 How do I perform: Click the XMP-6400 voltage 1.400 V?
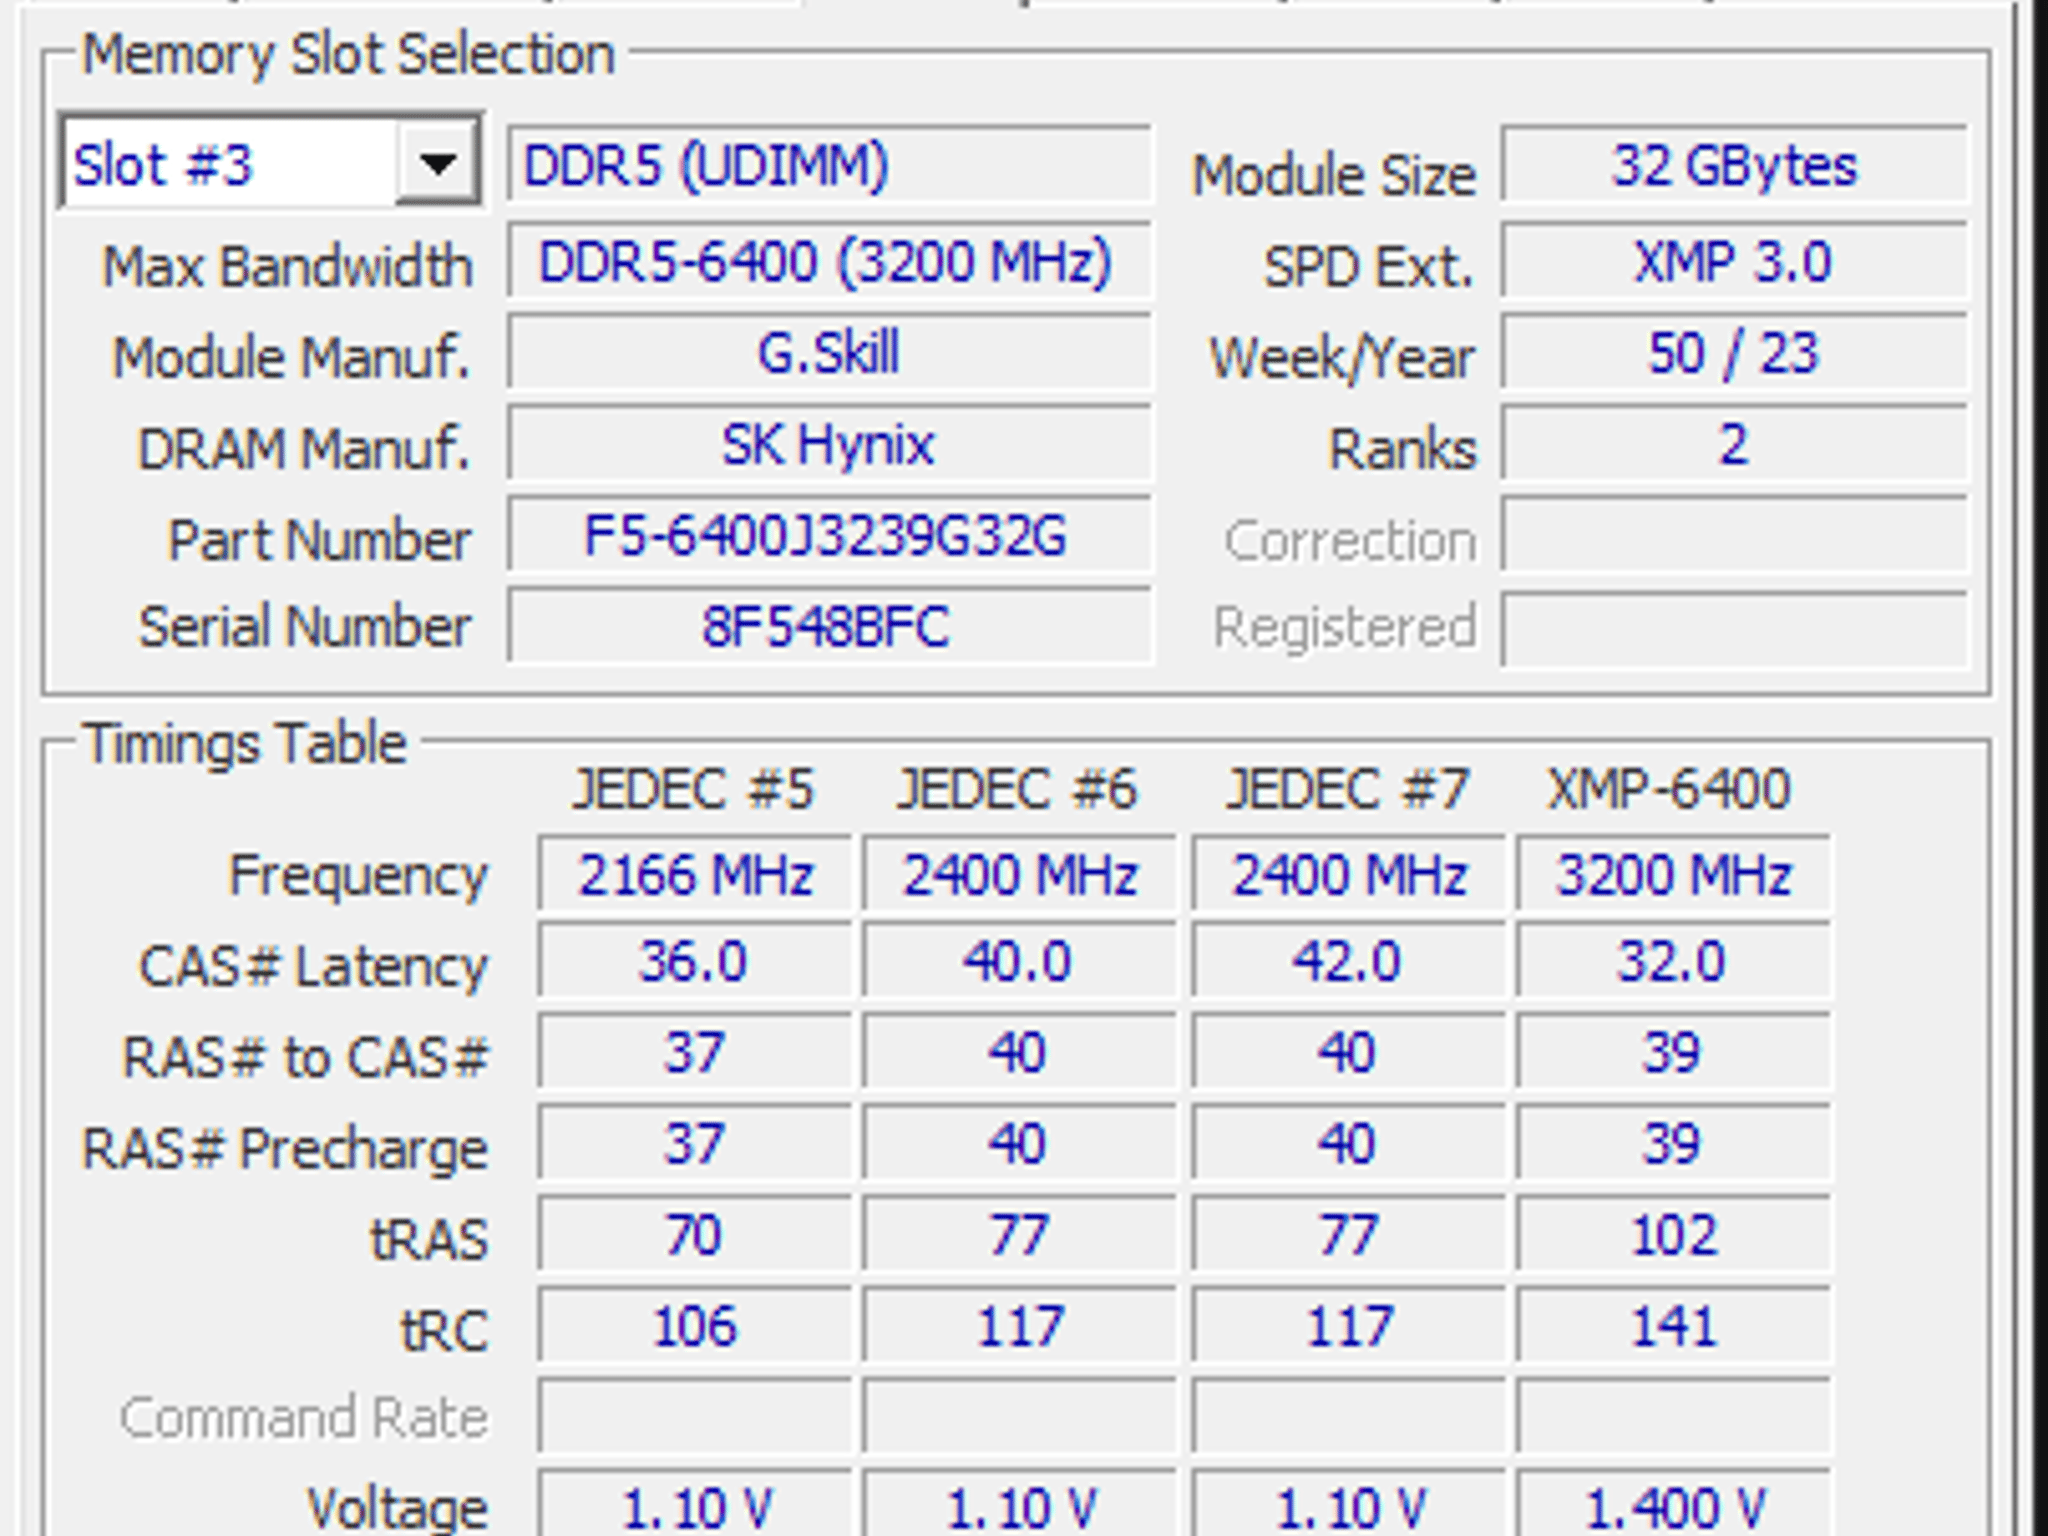pos(1673,1503)
